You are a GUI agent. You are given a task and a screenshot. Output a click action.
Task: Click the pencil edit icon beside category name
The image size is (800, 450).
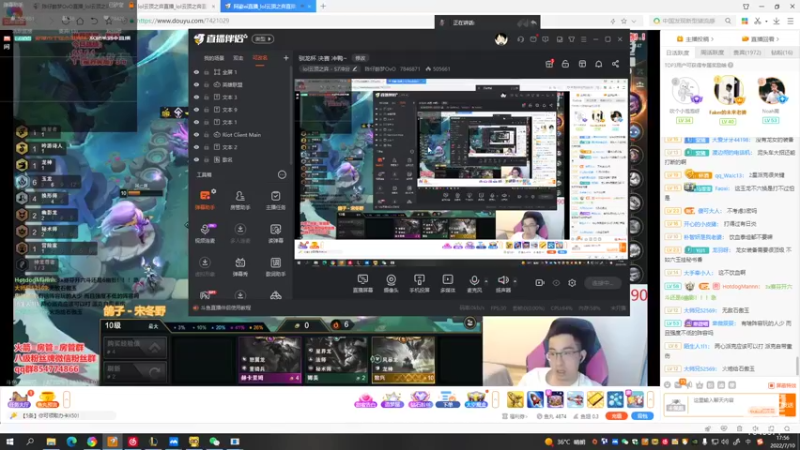click(x=355, y=69)
